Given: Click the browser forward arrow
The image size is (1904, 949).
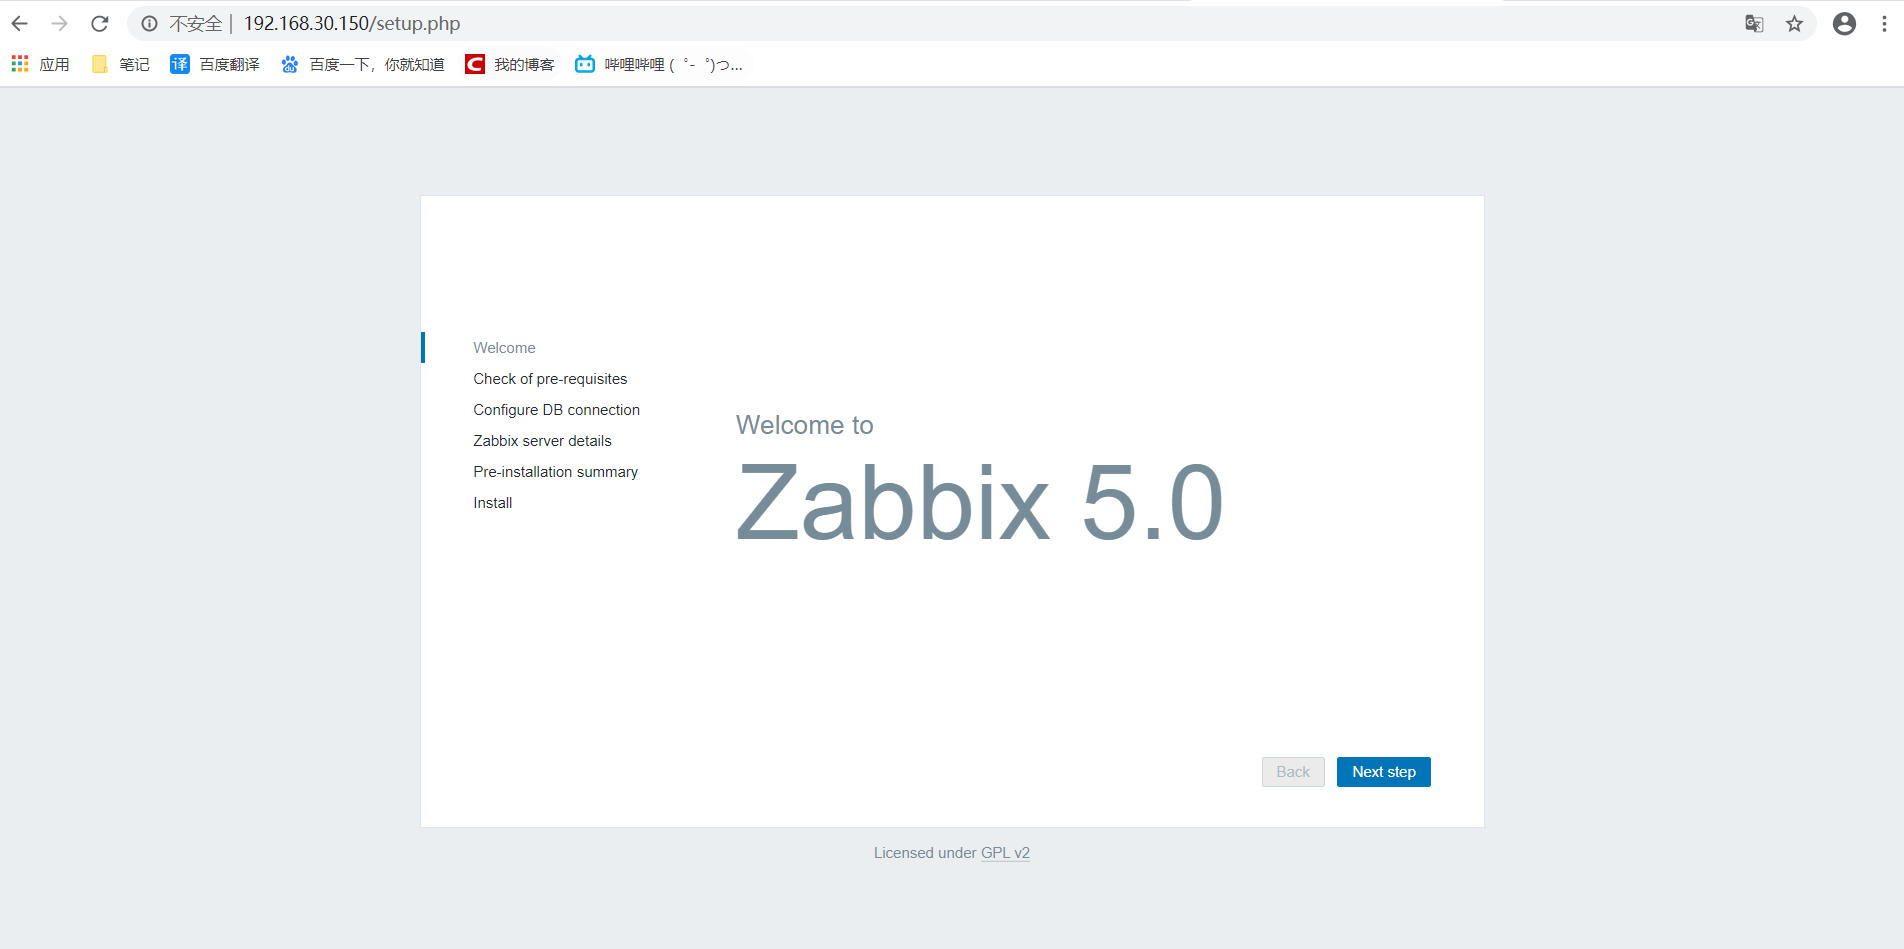Looking at the screenshot, I should (60, 24).
